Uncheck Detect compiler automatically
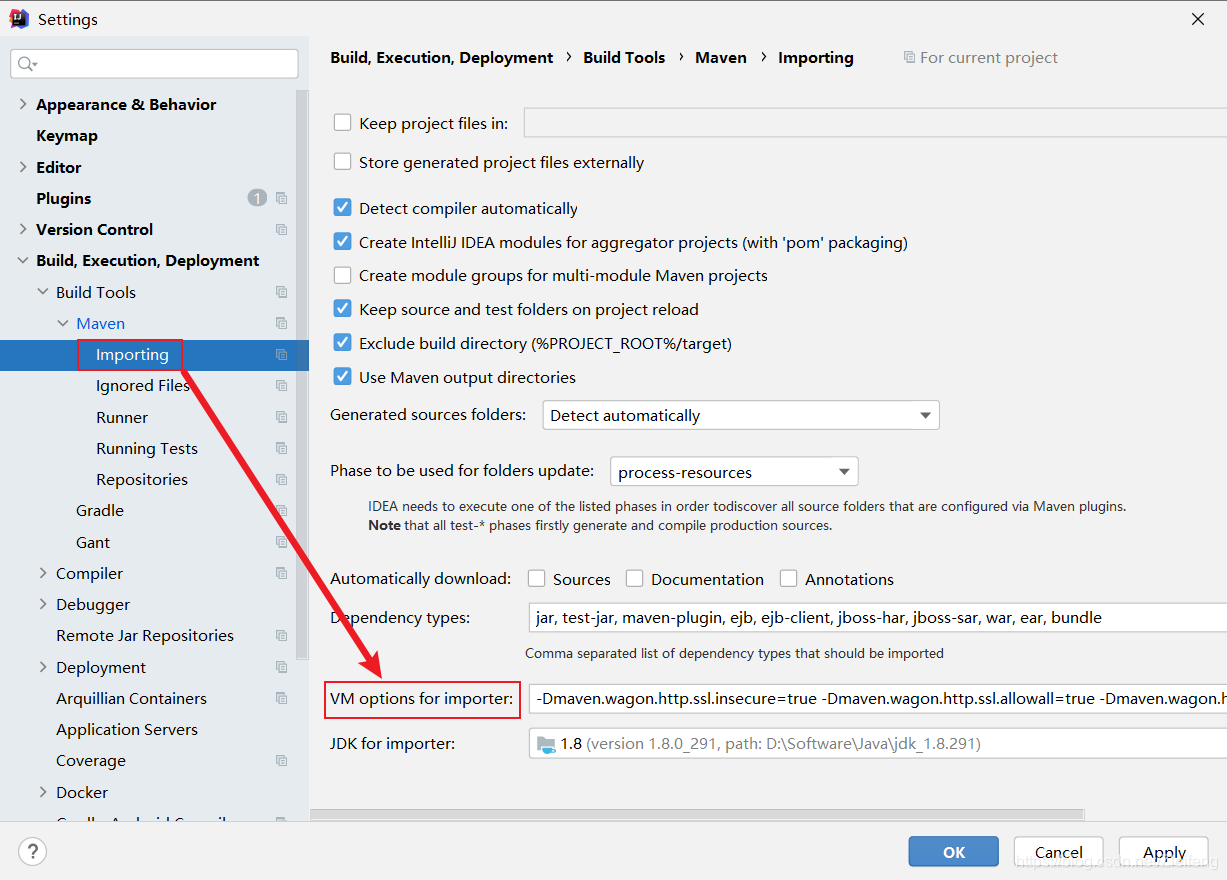Screen dimensions: 1227x880 [x=343, y=208]
